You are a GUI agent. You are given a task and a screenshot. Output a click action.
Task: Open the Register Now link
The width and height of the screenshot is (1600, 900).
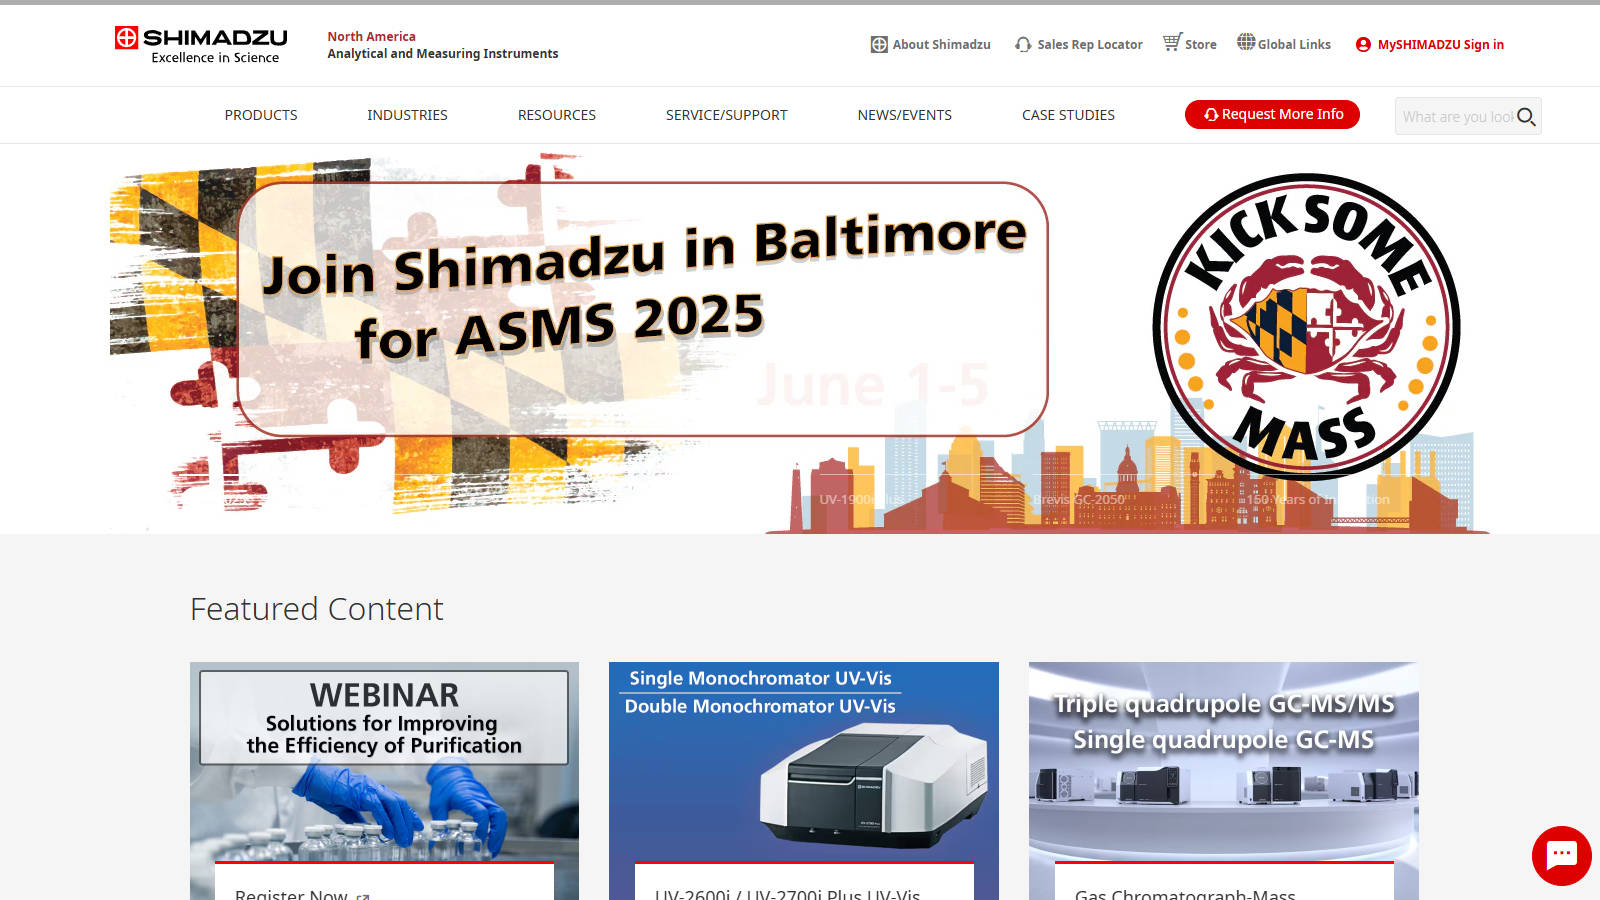291,894
